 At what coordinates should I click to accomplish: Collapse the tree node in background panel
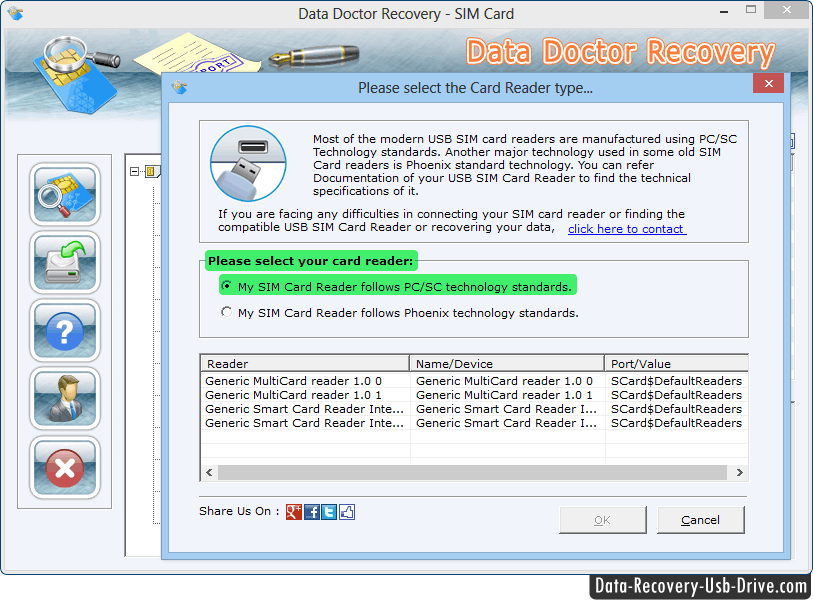pos(135,171)
